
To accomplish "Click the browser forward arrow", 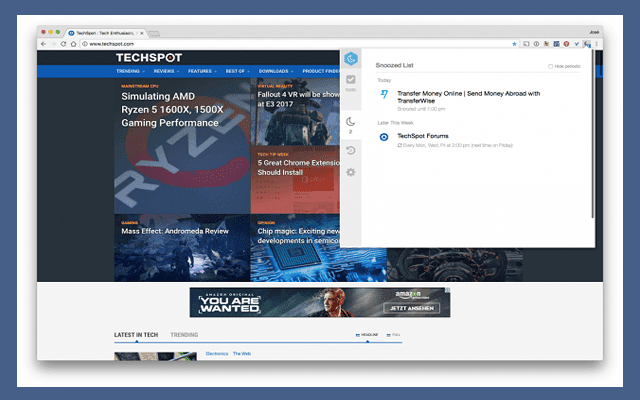I will click(x=53, y=44).
